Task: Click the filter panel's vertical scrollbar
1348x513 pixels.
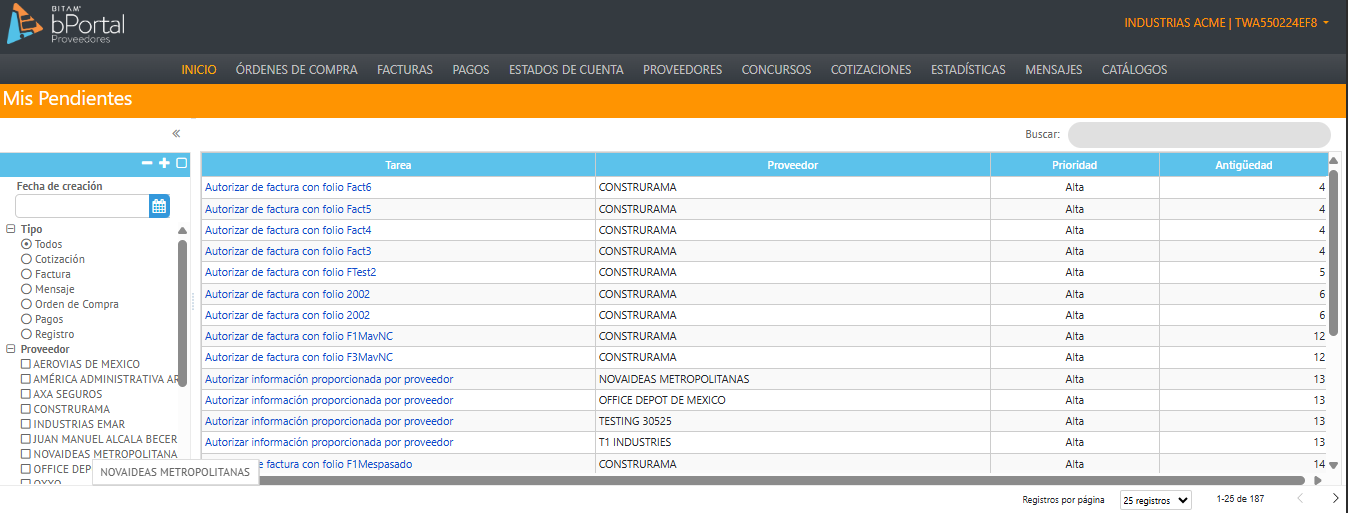Action: pyautogui.click(x=182, y=311)
